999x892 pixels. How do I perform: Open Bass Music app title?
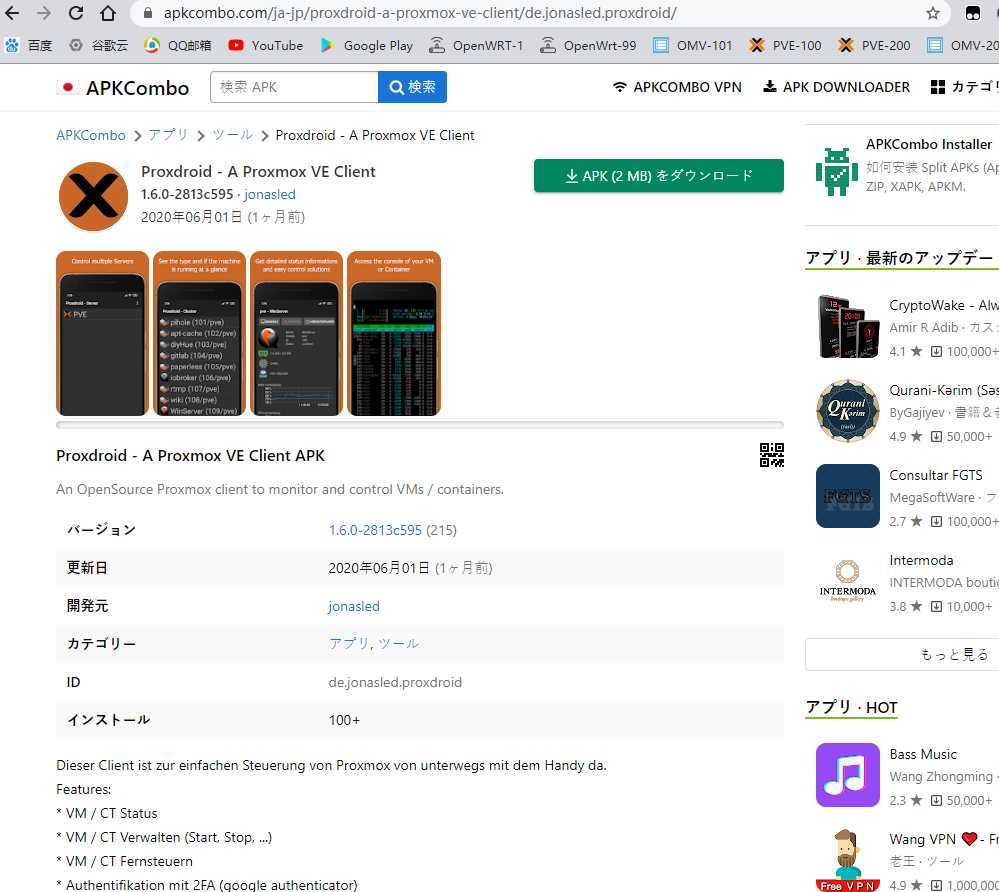point(923,754)
